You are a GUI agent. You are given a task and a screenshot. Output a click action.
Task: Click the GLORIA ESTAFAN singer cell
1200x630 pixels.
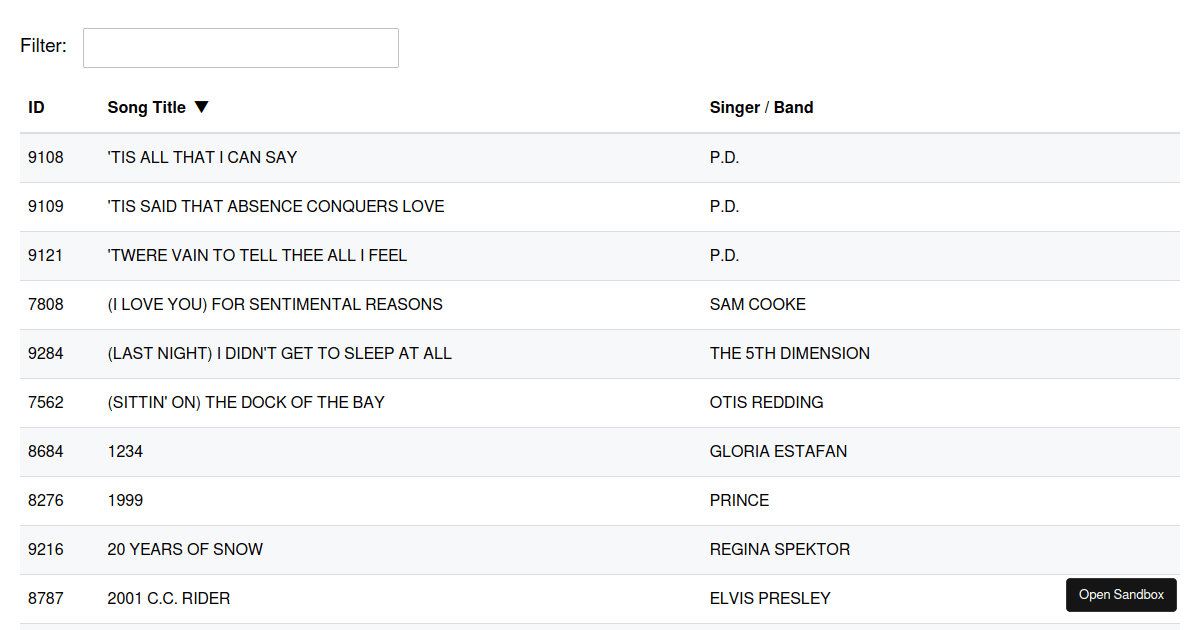(778, 451)
